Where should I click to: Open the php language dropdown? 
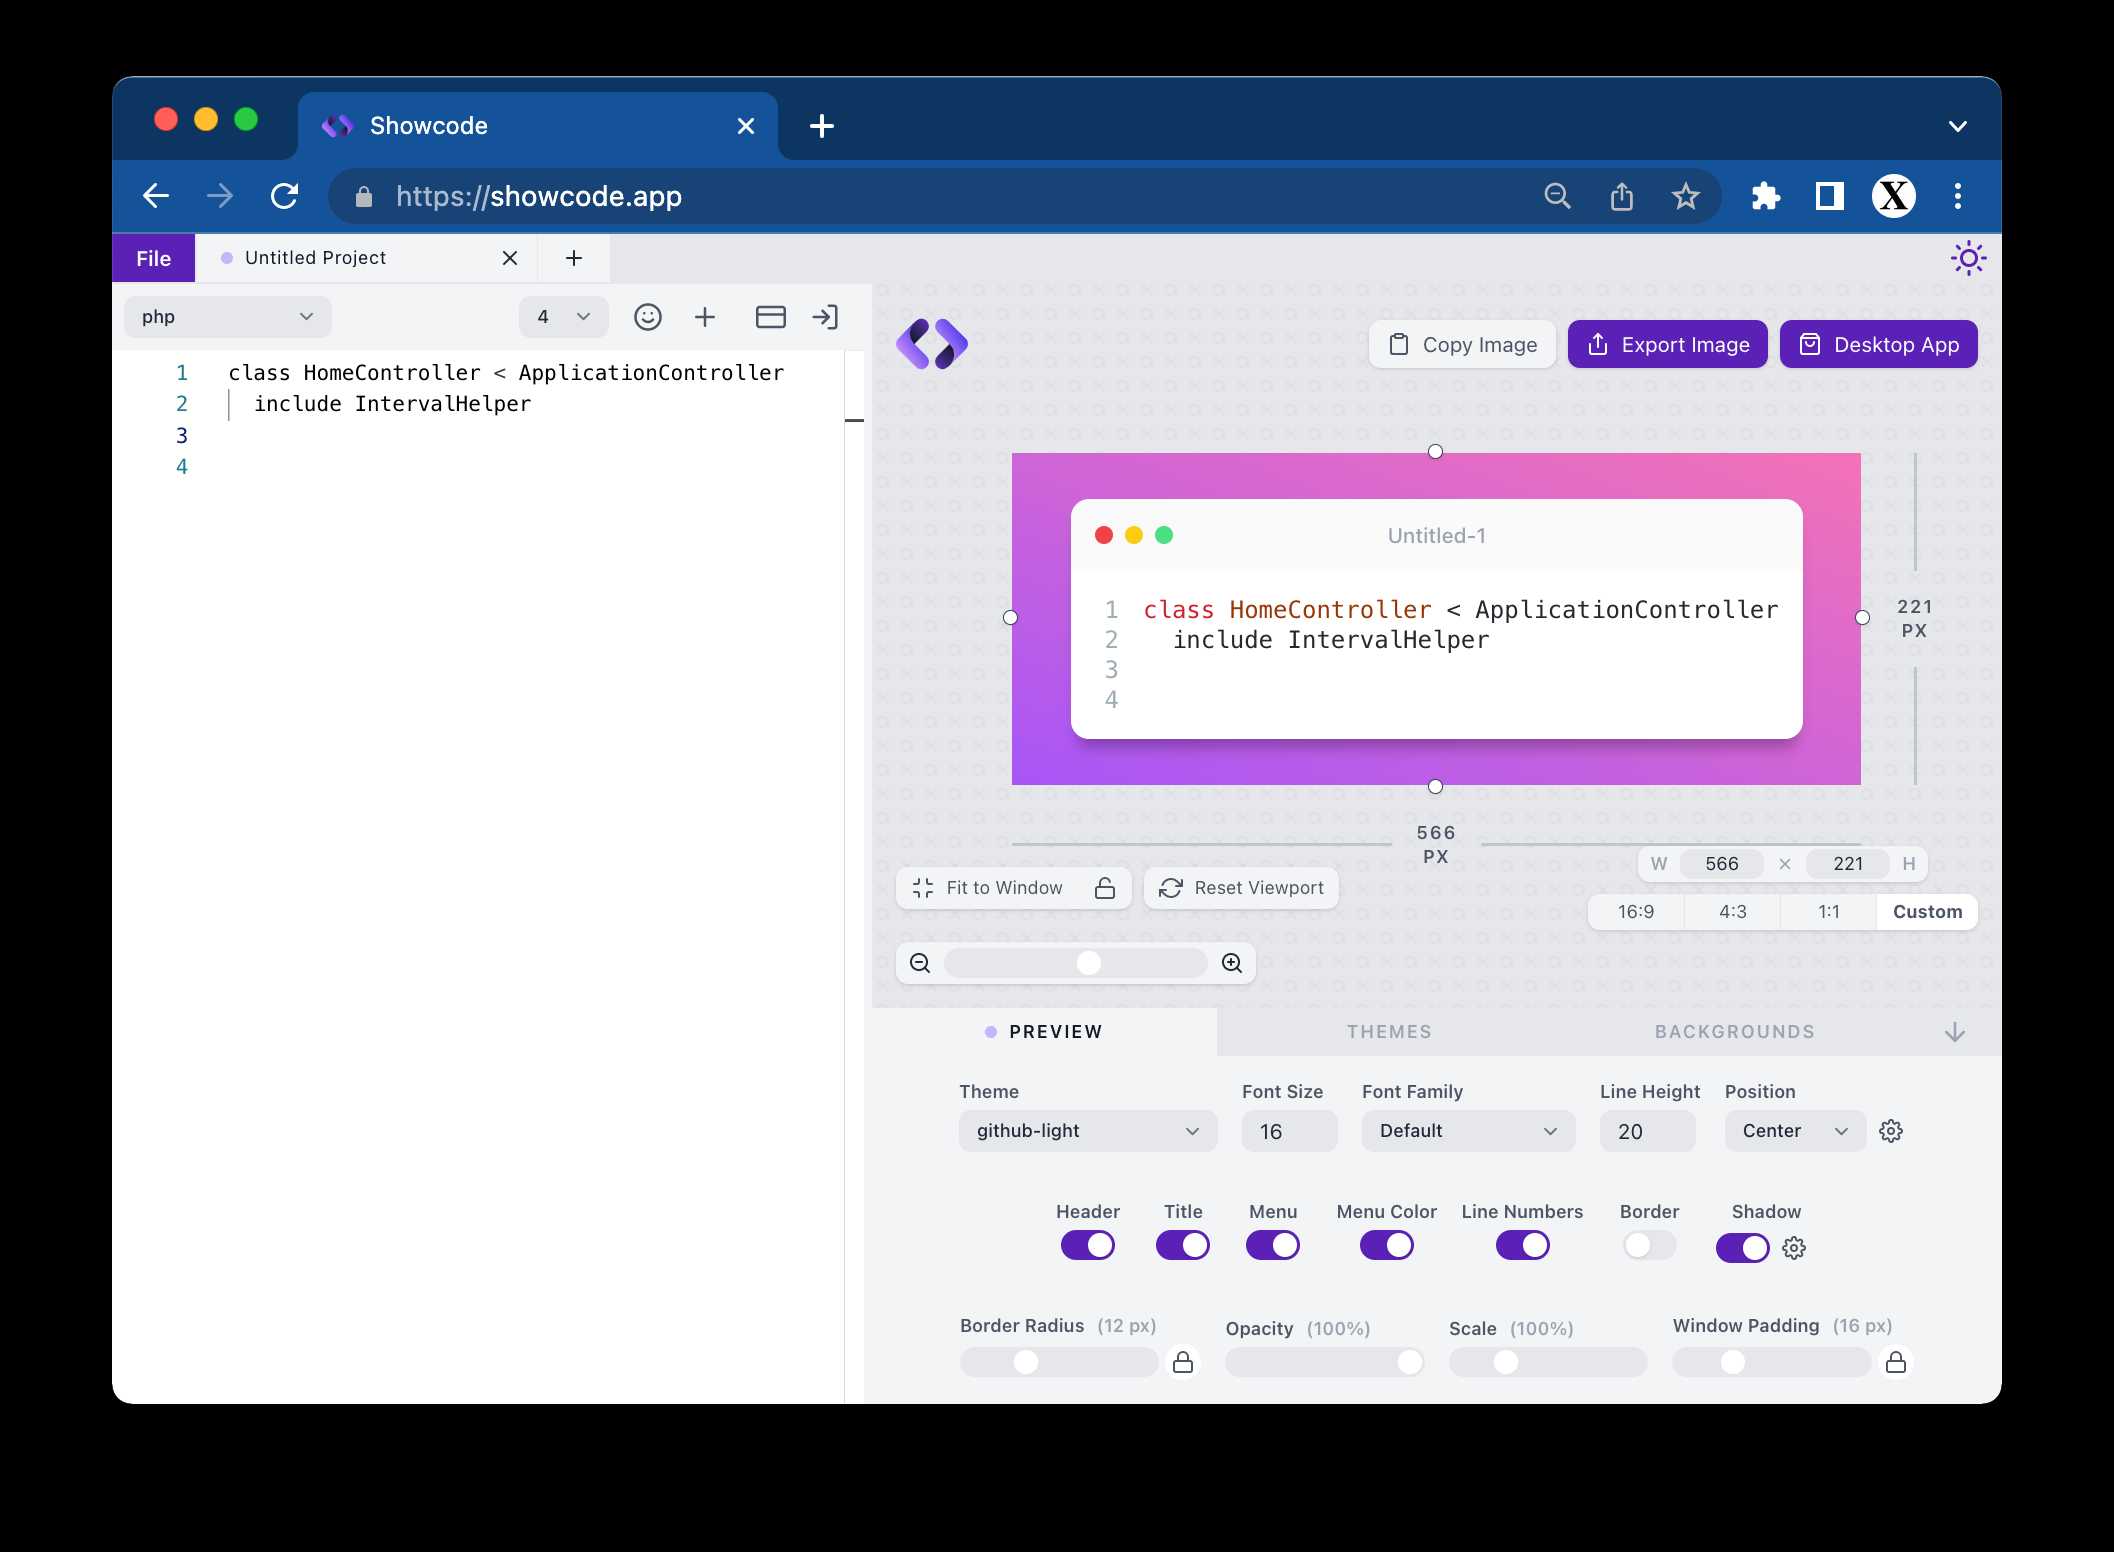pos(227,317)
